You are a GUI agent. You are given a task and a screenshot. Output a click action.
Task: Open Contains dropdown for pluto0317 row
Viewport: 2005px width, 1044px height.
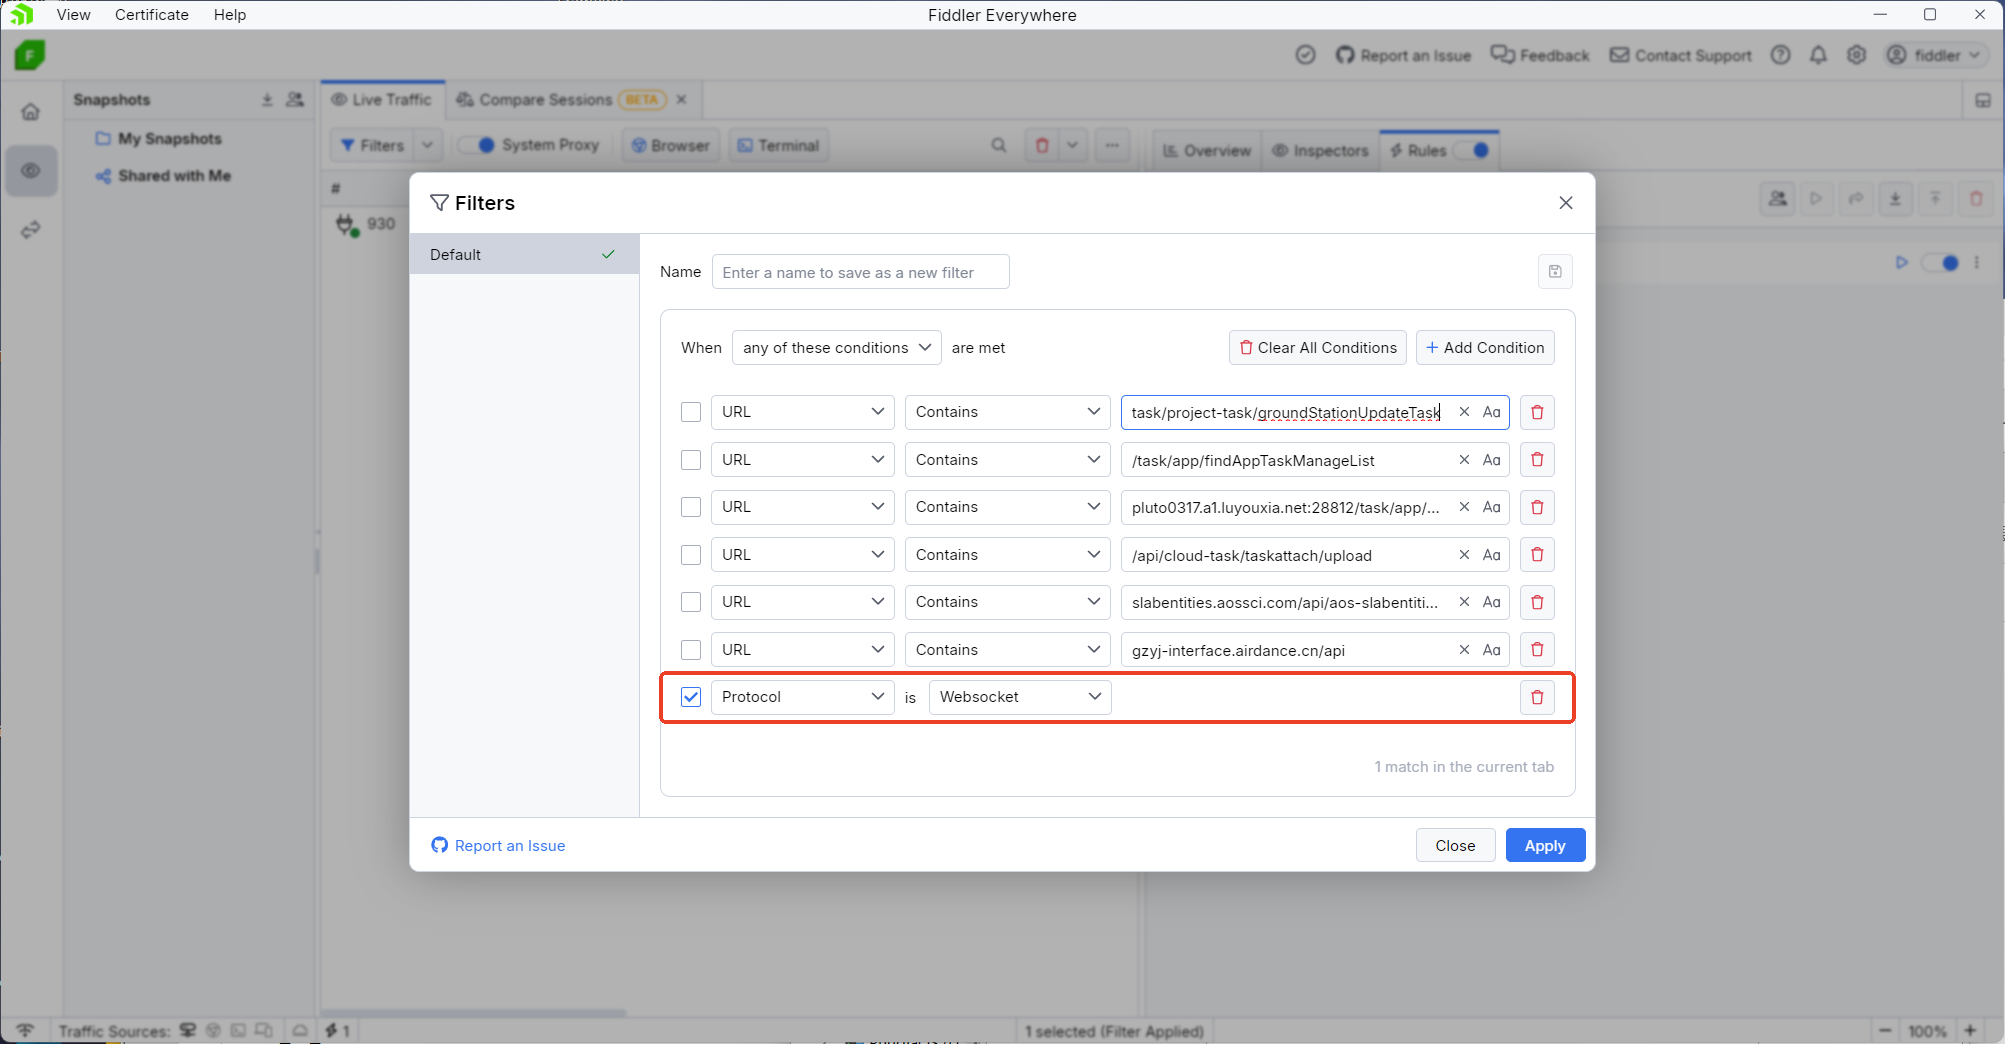(x=1008, y=507)
